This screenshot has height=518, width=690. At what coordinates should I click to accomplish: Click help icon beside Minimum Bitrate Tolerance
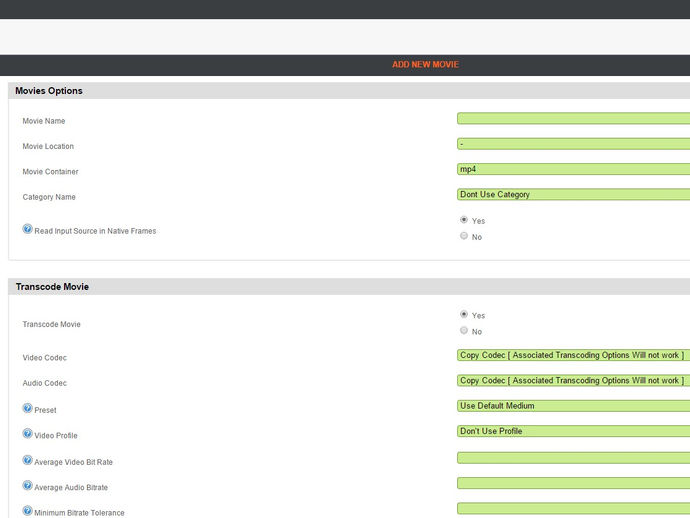[x=27, y=511]
